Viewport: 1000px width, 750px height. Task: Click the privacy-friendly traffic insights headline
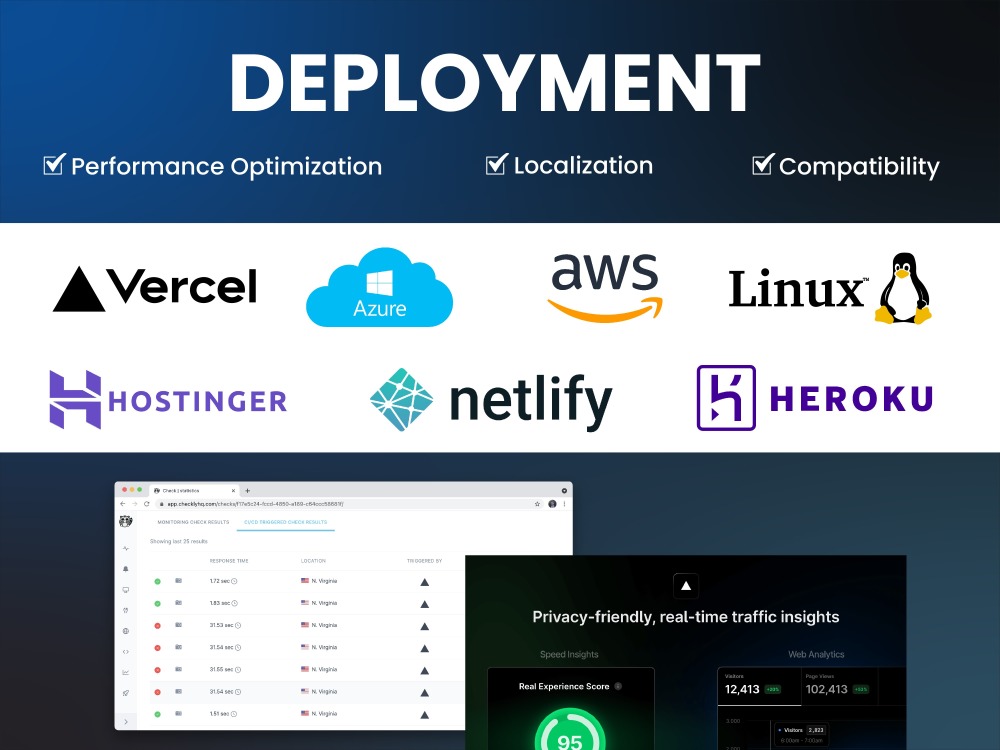[686, 617]
